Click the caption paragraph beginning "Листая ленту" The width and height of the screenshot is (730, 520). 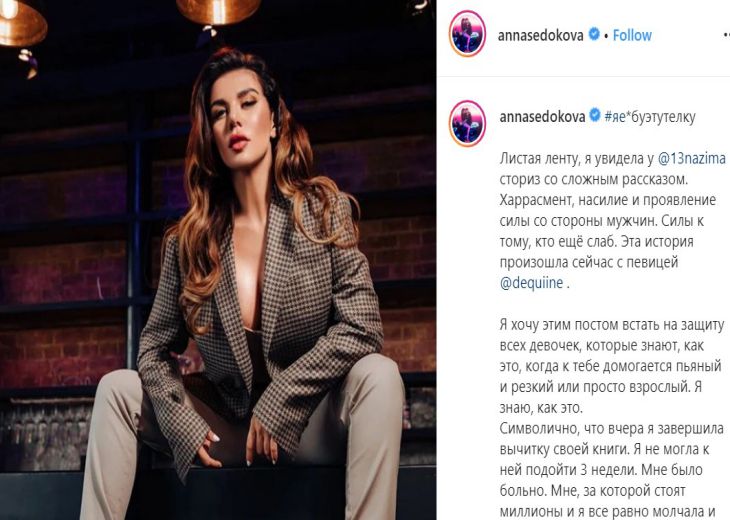point(613,221)
